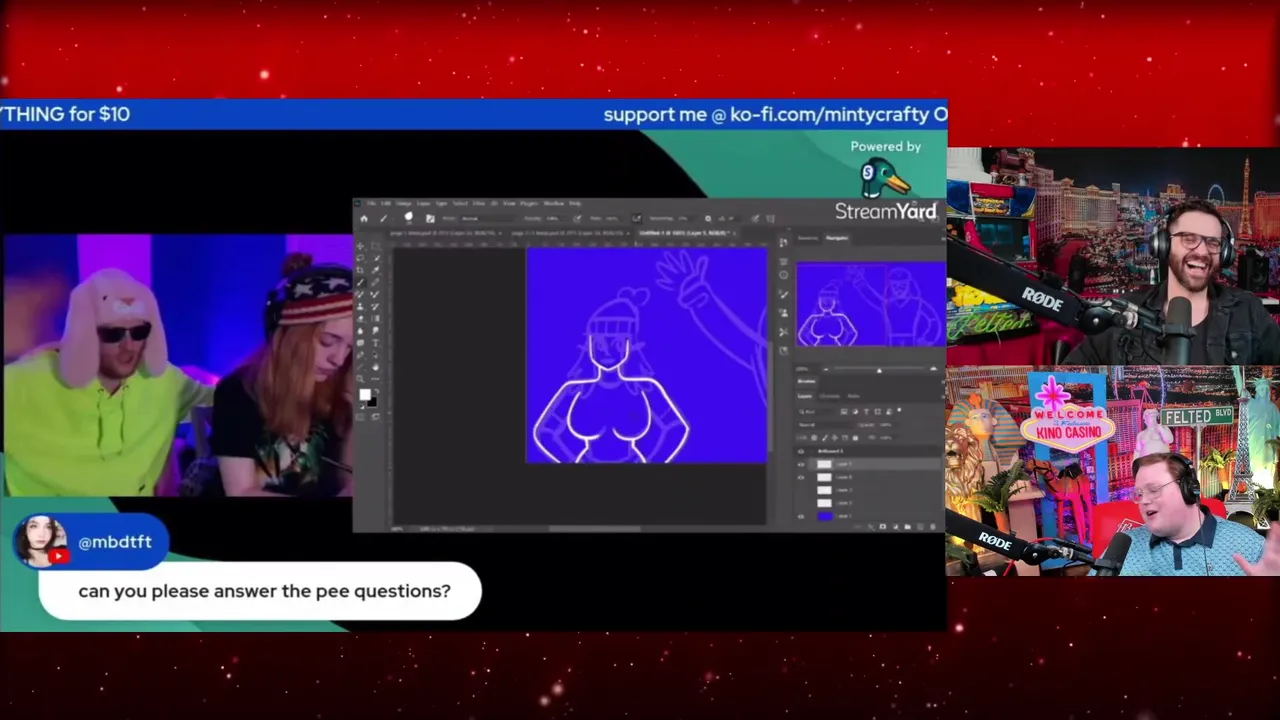Select the Rectangular Marquee tool
Viewport: 1280px width, 720px height.
point(375,246)
